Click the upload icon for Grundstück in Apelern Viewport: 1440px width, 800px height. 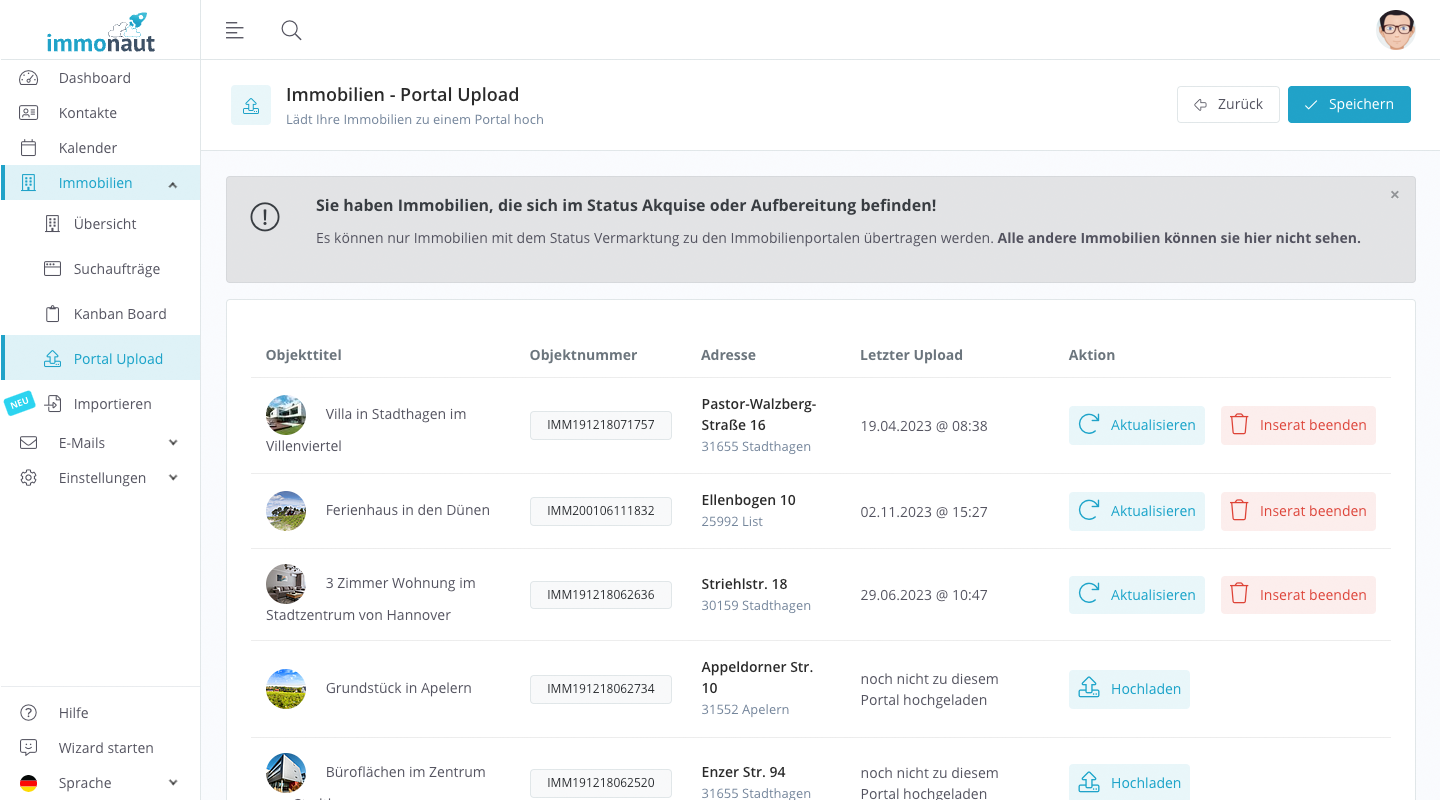1088,688
